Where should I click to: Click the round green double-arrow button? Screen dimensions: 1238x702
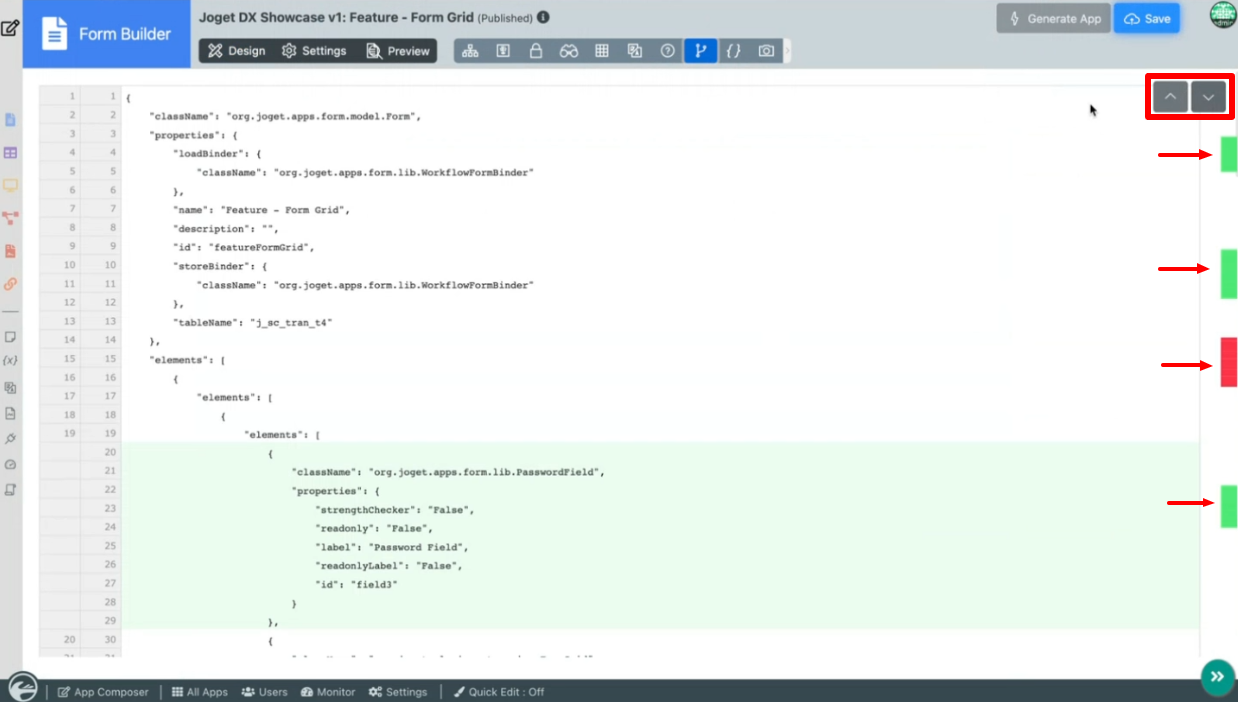click(x=1217, y=677)
